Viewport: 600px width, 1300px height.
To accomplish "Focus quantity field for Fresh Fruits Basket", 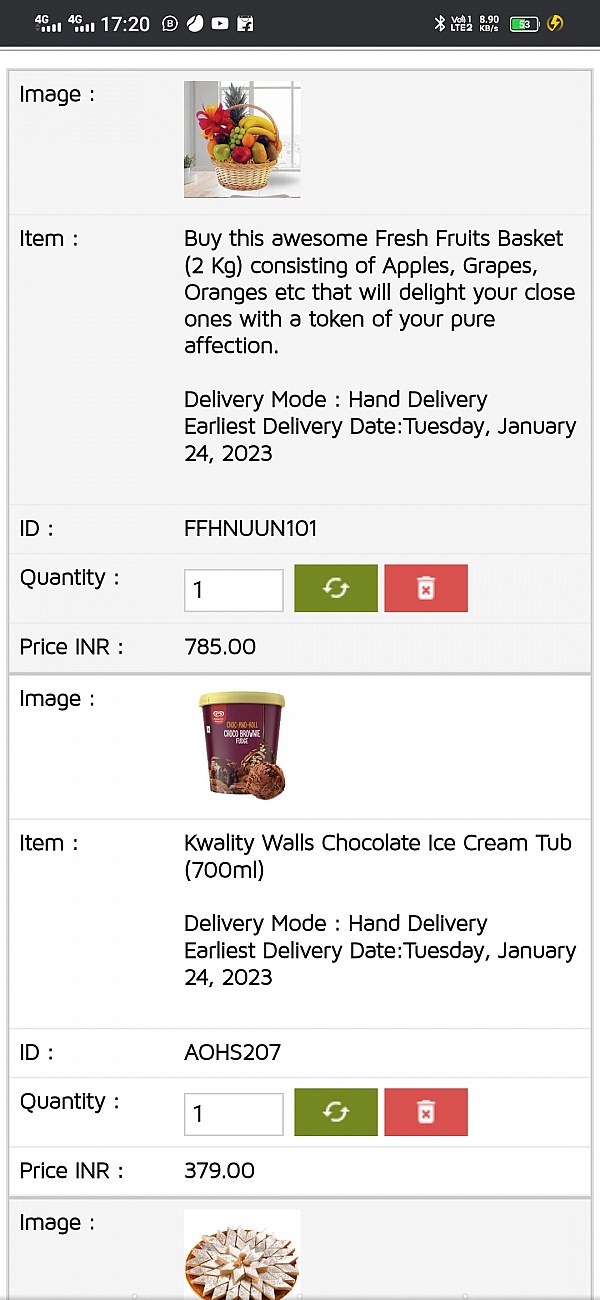I will point(234,590).
